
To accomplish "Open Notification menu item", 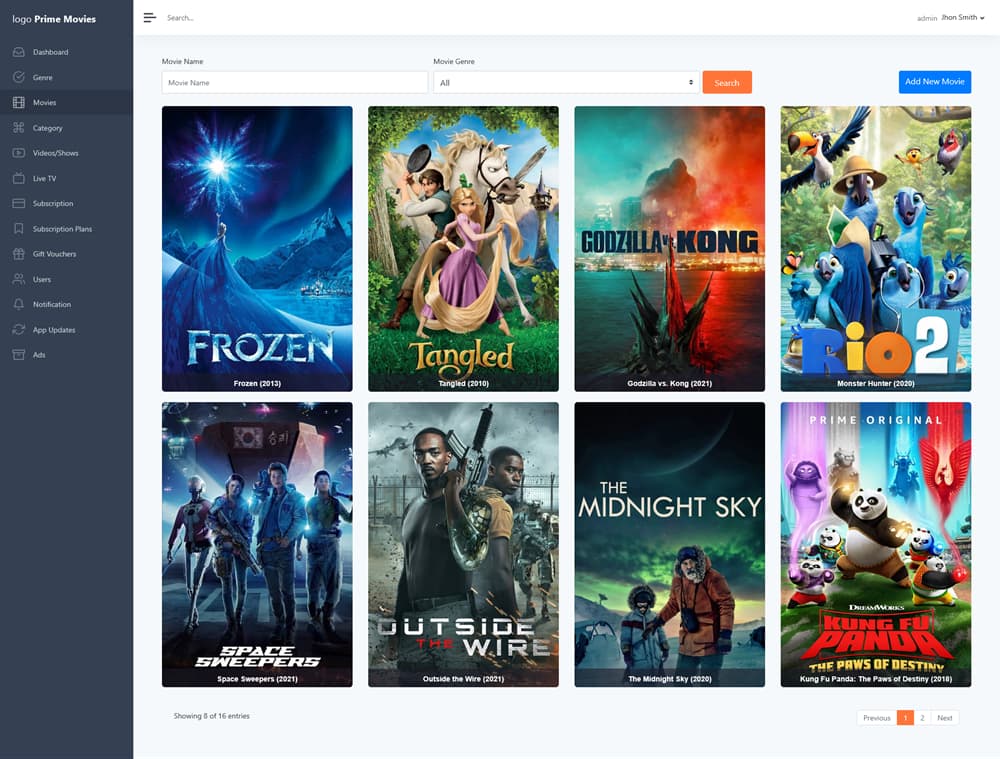I will (66, 304).
